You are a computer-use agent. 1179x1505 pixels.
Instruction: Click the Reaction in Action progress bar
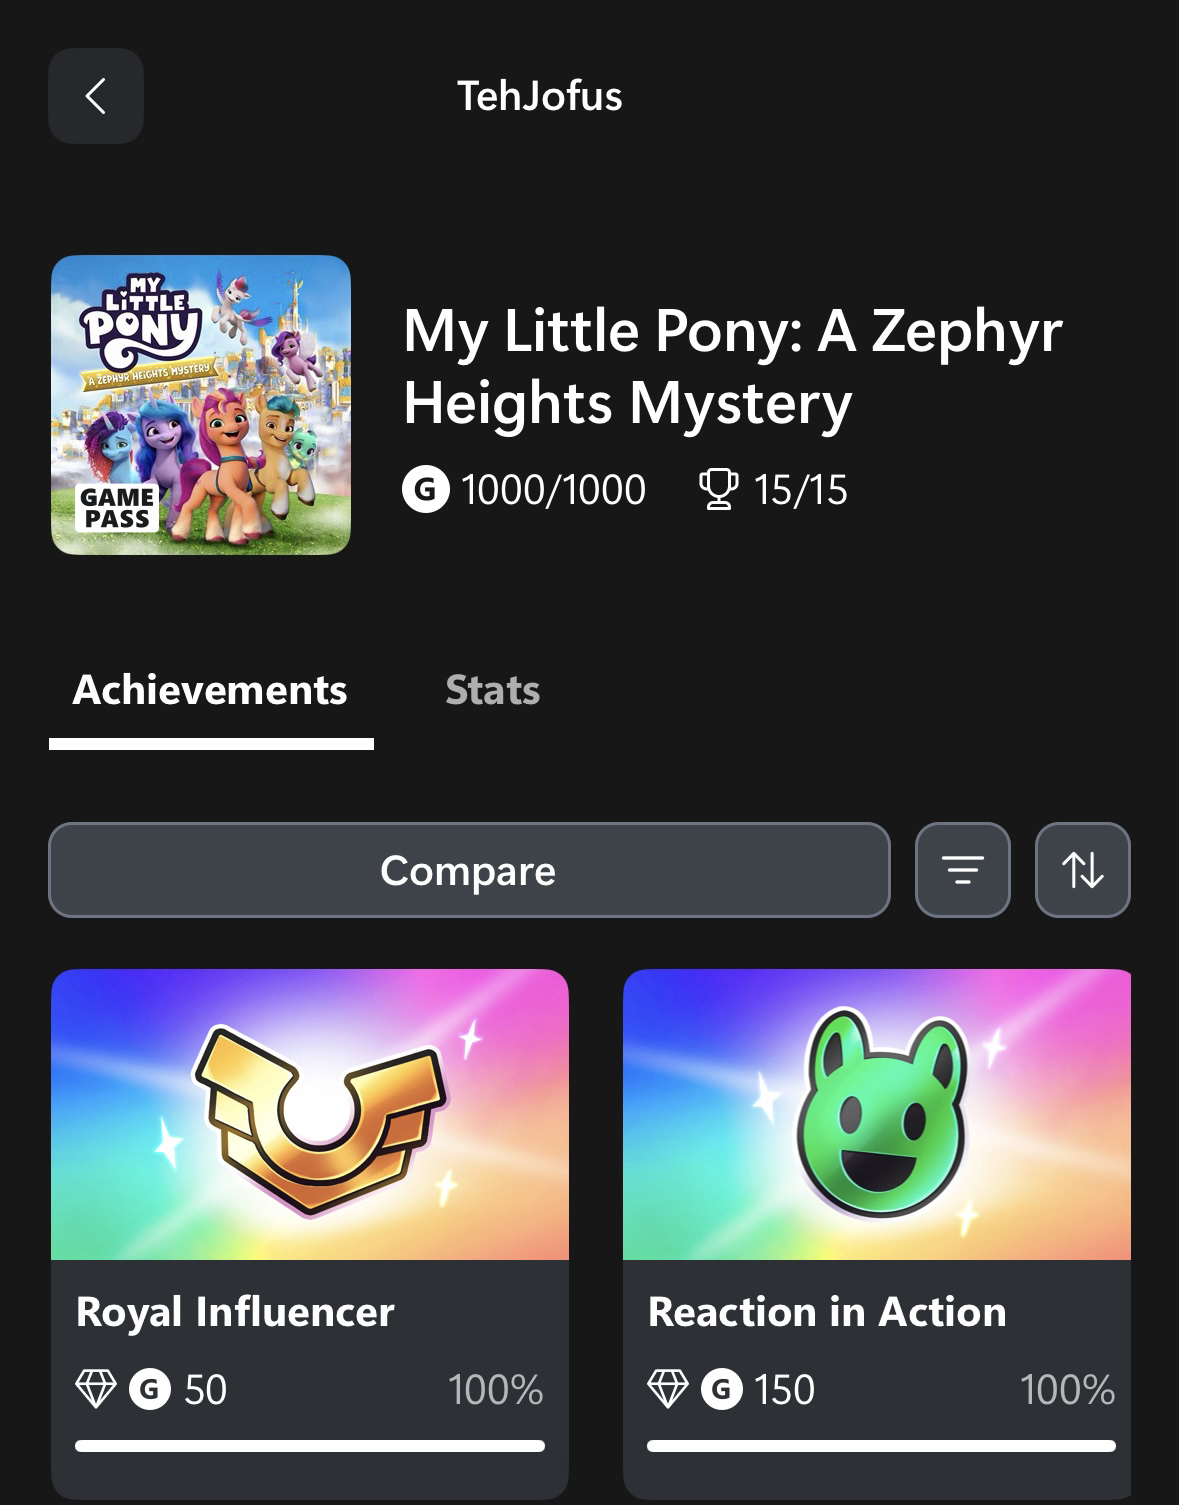(881, 1446)
